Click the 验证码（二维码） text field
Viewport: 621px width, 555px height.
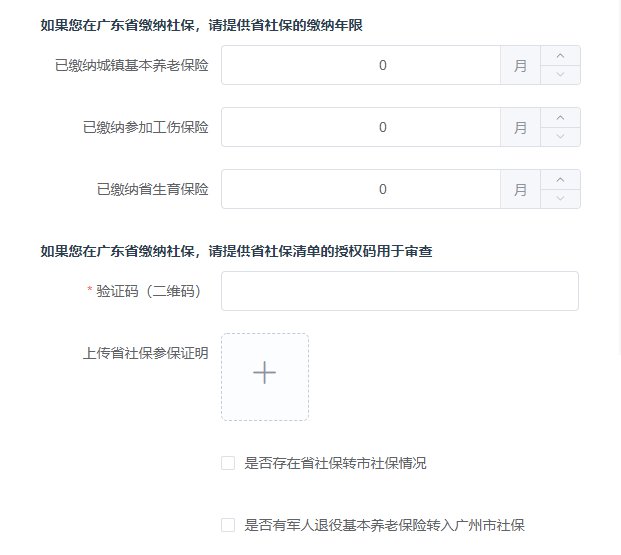coord(400,291)
